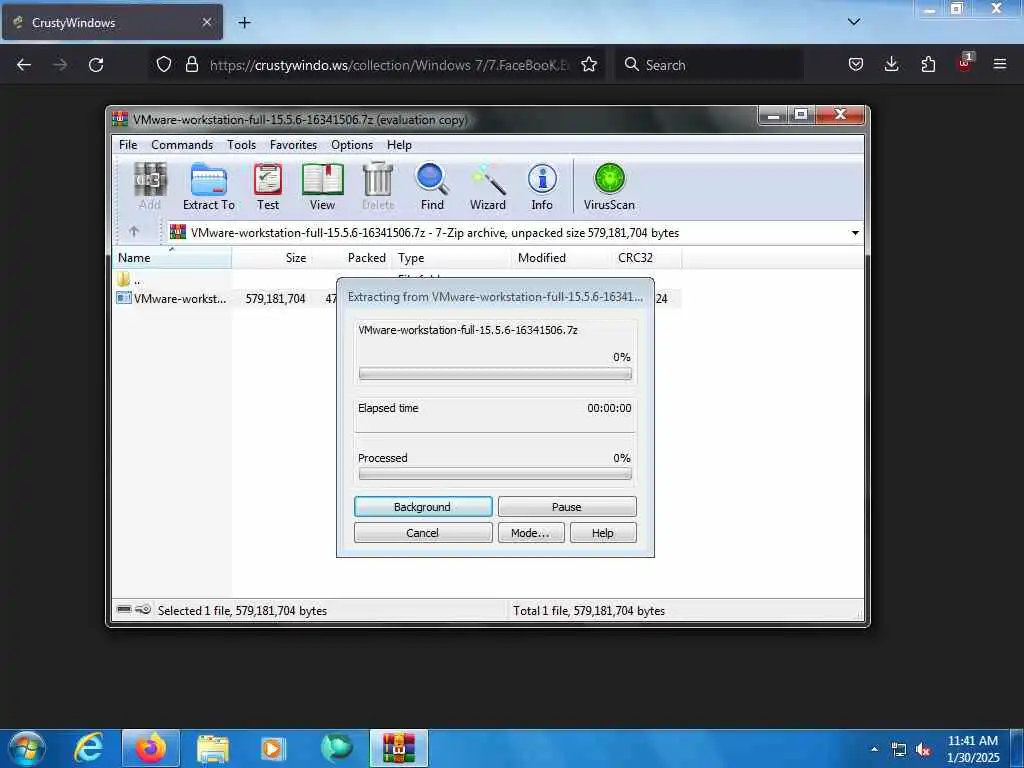The height and width of the screenshot is (768, 1024).
Task: Cancel the extraction
Action: pos(423,533)
